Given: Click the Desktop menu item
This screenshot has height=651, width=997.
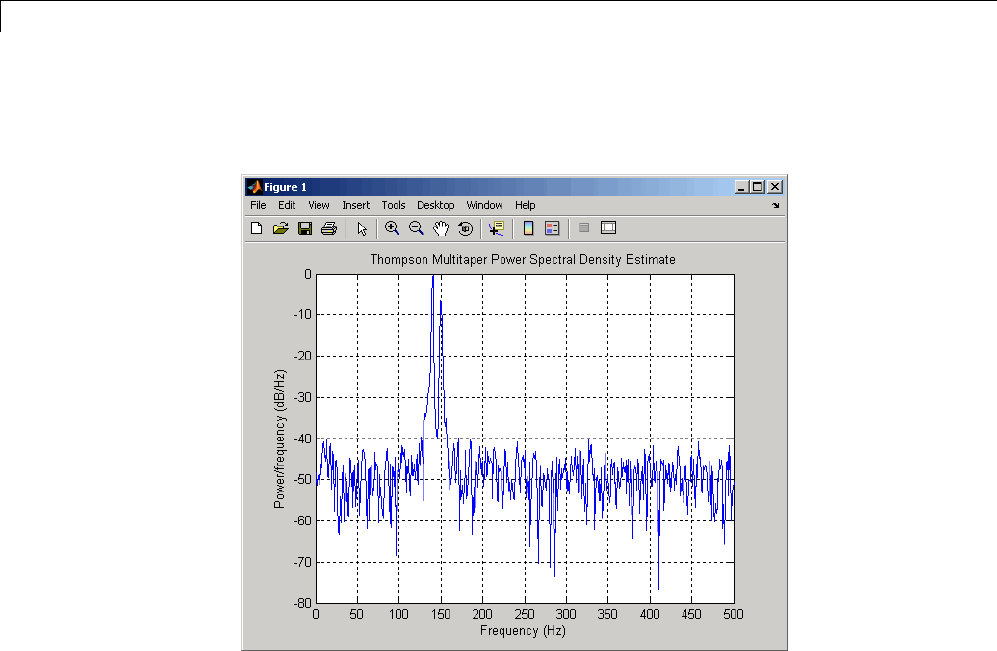Looking at the screenshot, I should (x=435, y=205).
